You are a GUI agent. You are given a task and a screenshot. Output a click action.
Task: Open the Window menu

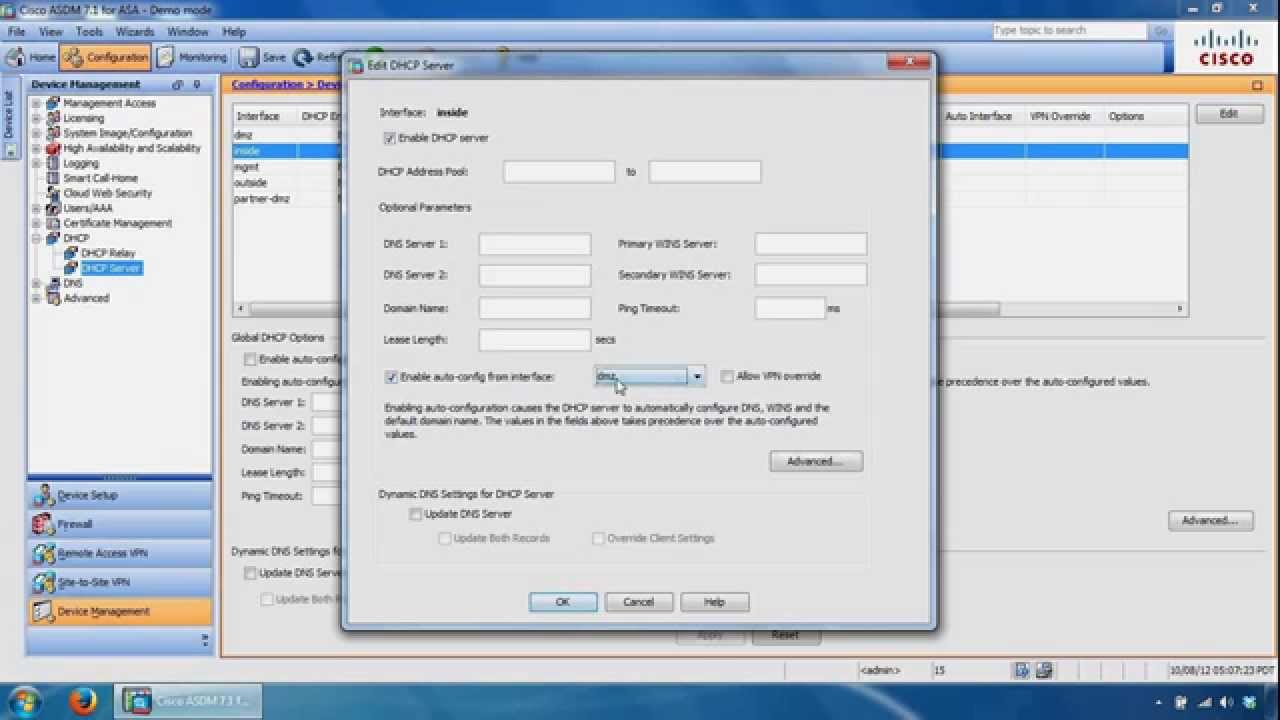coord(188,32)
